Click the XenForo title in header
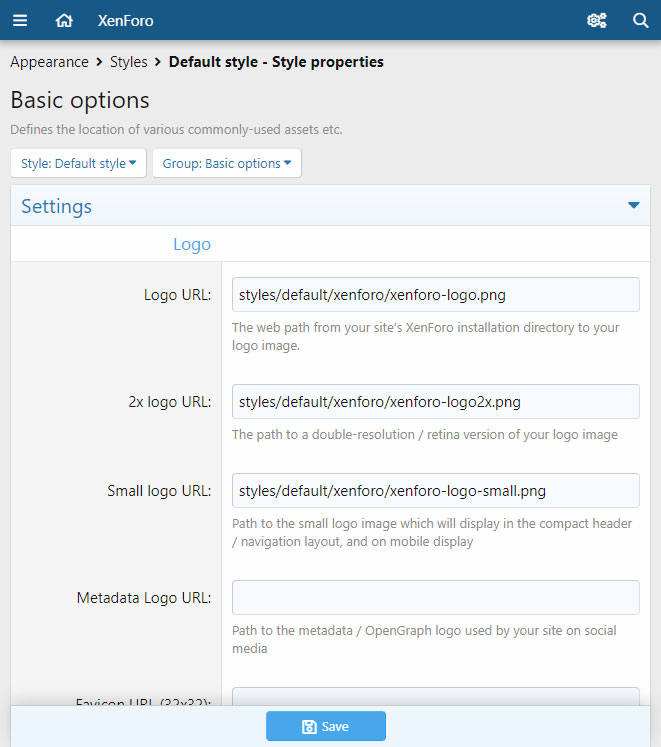661x747 pixels. [x=126, y=20]
